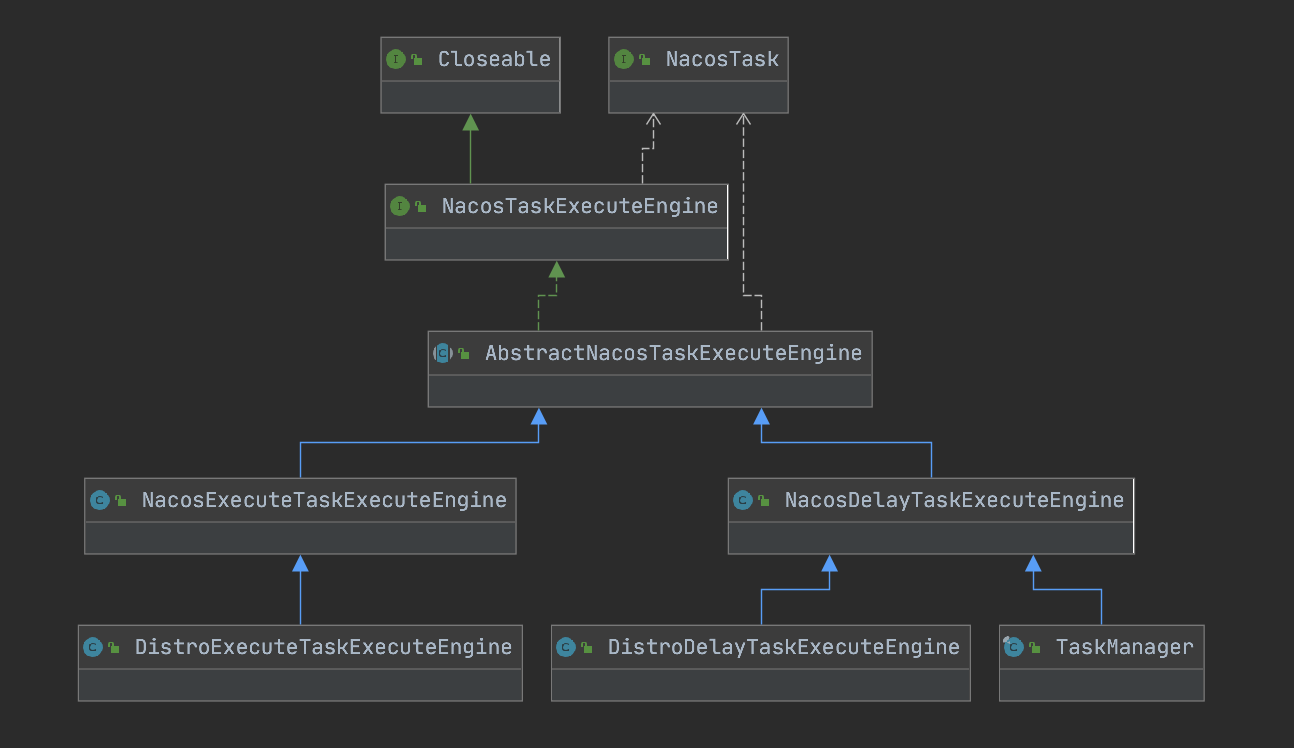The image size is (1294, 748).
Task: Click the NacosExecuteTaskExecuteEngine class icon
Action: pyautogui.click(x=99, y=500)
